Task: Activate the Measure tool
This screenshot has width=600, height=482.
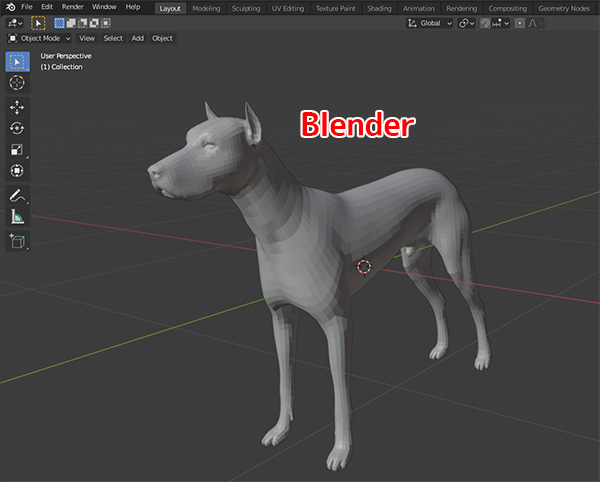Action: 17,216
